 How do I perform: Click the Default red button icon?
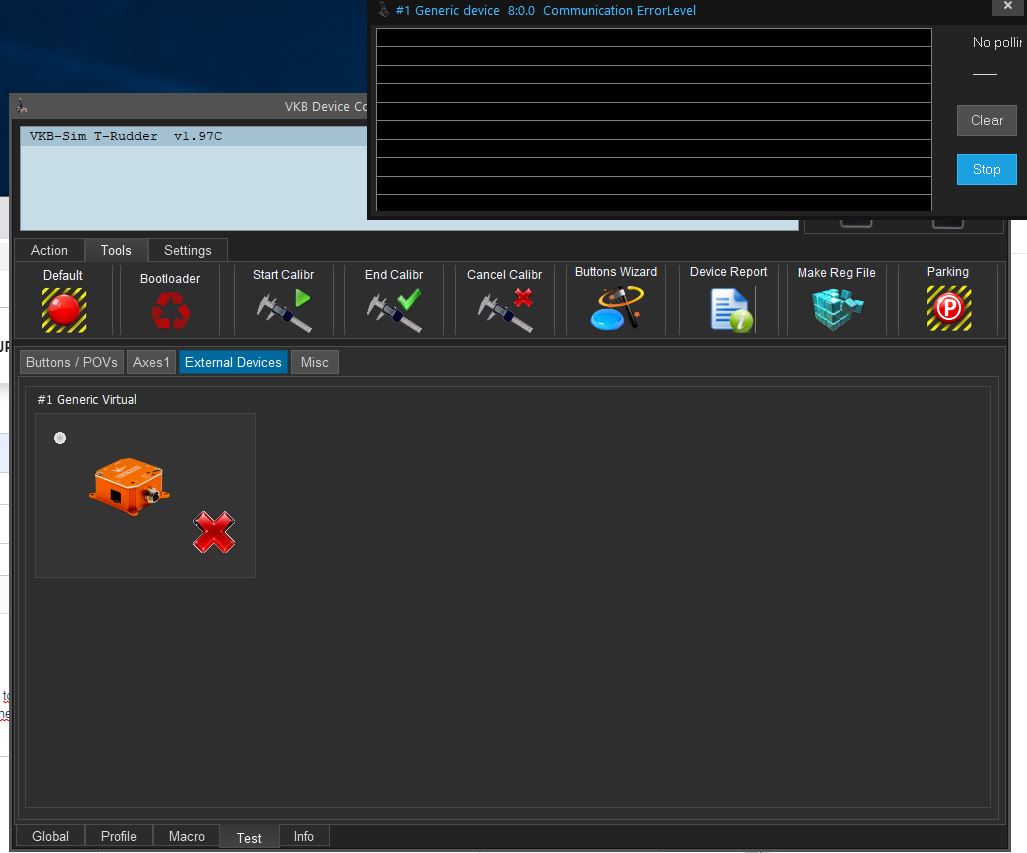[64, 310]
